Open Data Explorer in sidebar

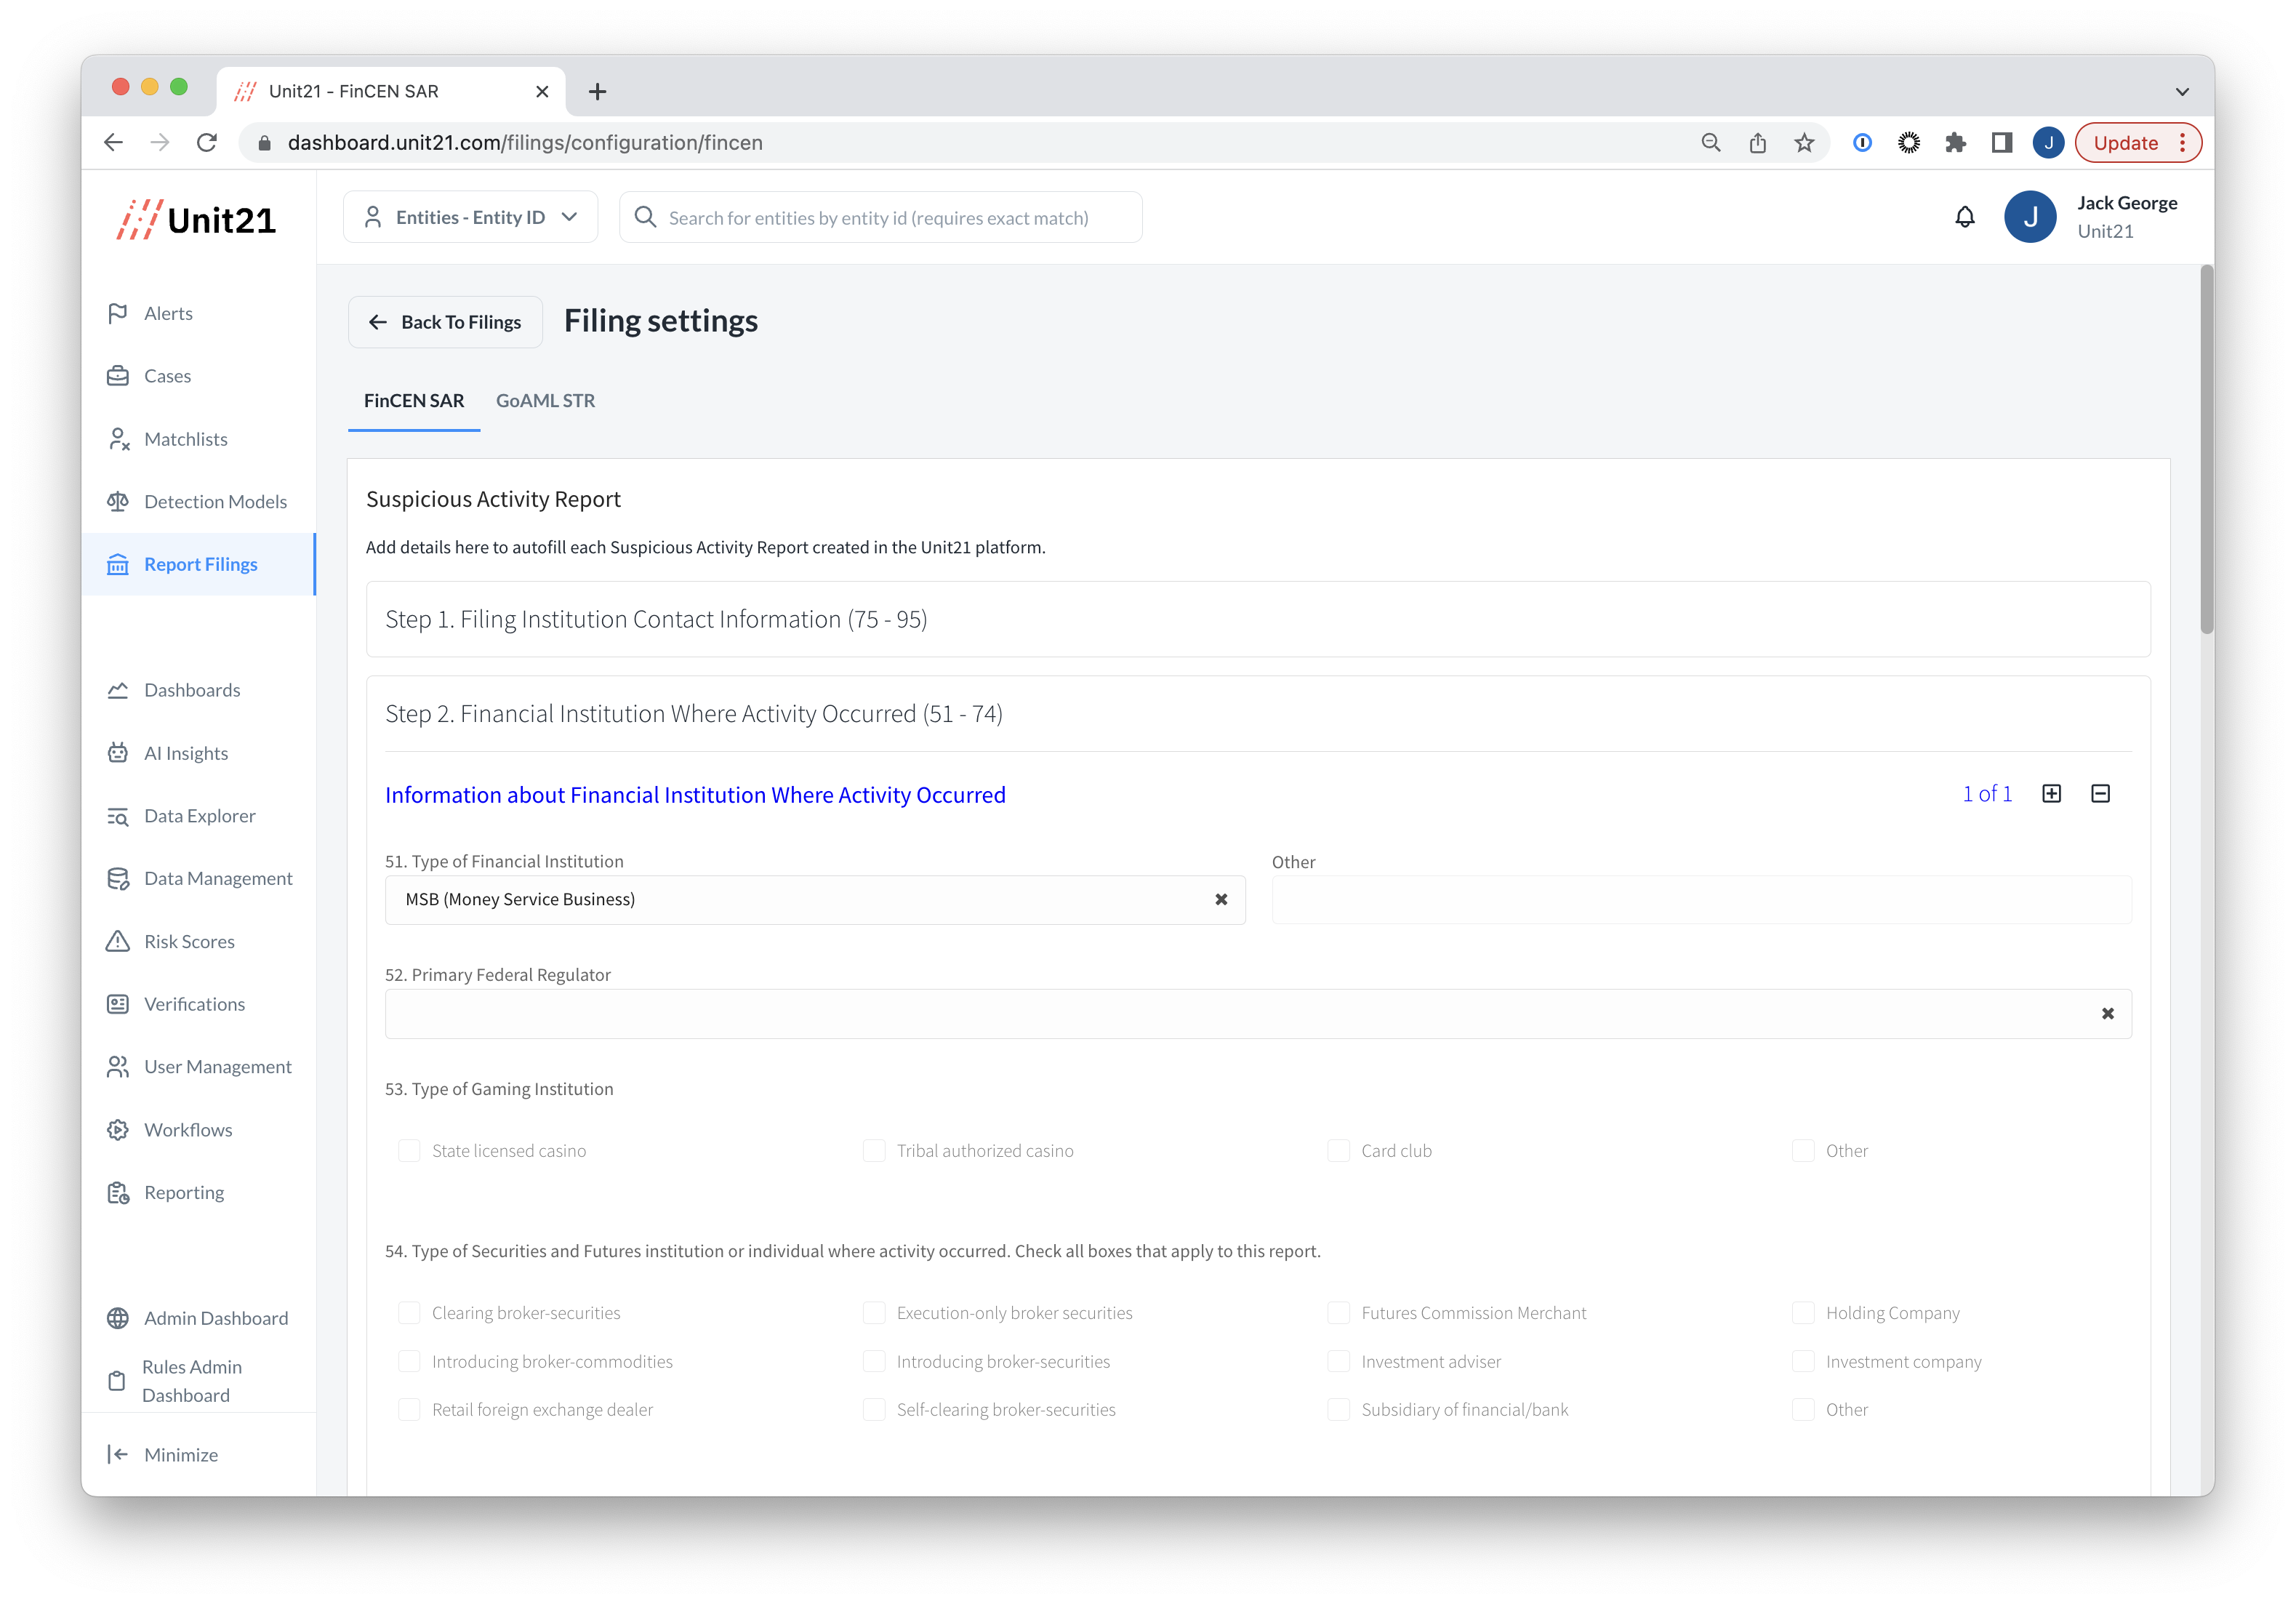(199, 816)
